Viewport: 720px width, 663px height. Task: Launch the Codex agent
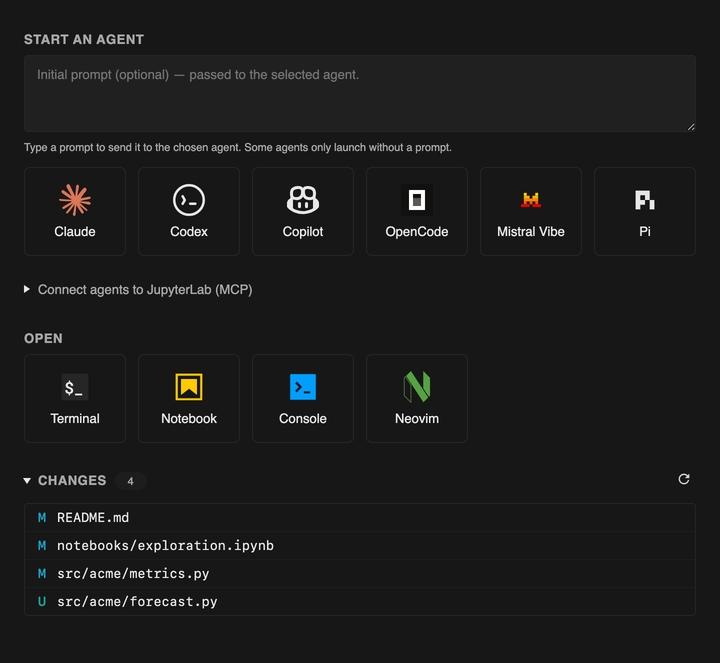point(189,211)
